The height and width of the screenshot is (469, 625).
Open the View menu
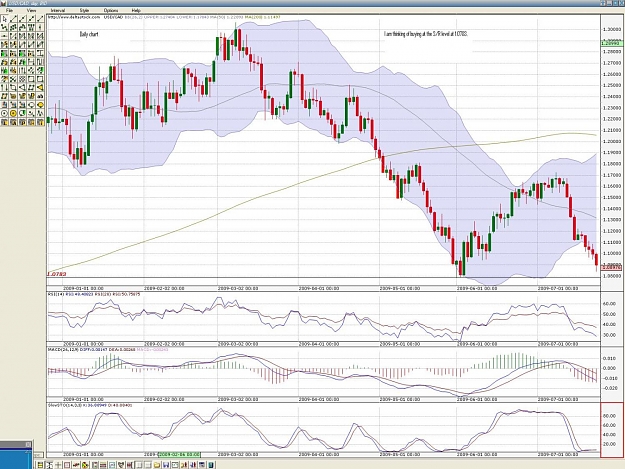tap(31, 10)
